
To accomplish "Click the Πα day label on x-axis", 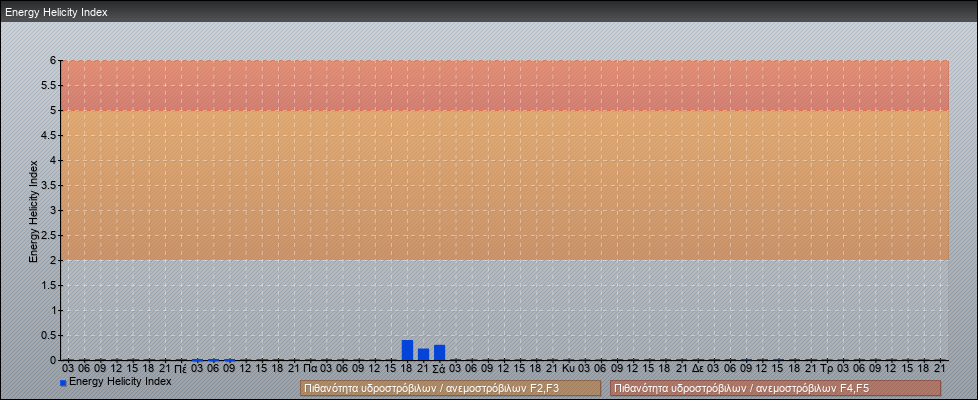I will pyautogui.click(x=311, y=369).
